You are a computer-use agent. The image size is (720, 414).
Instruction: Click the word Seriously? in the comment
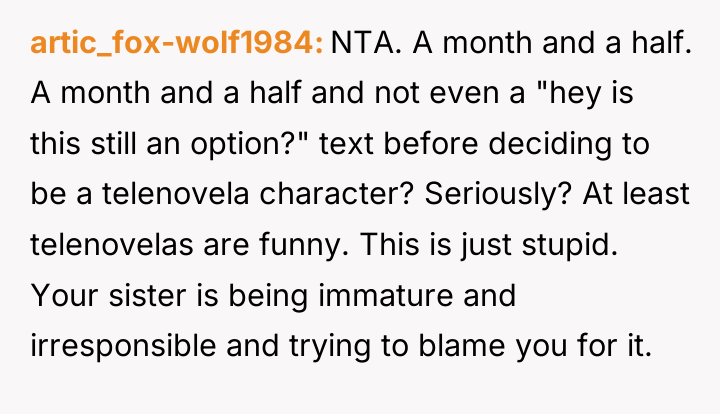click(498, 195)
